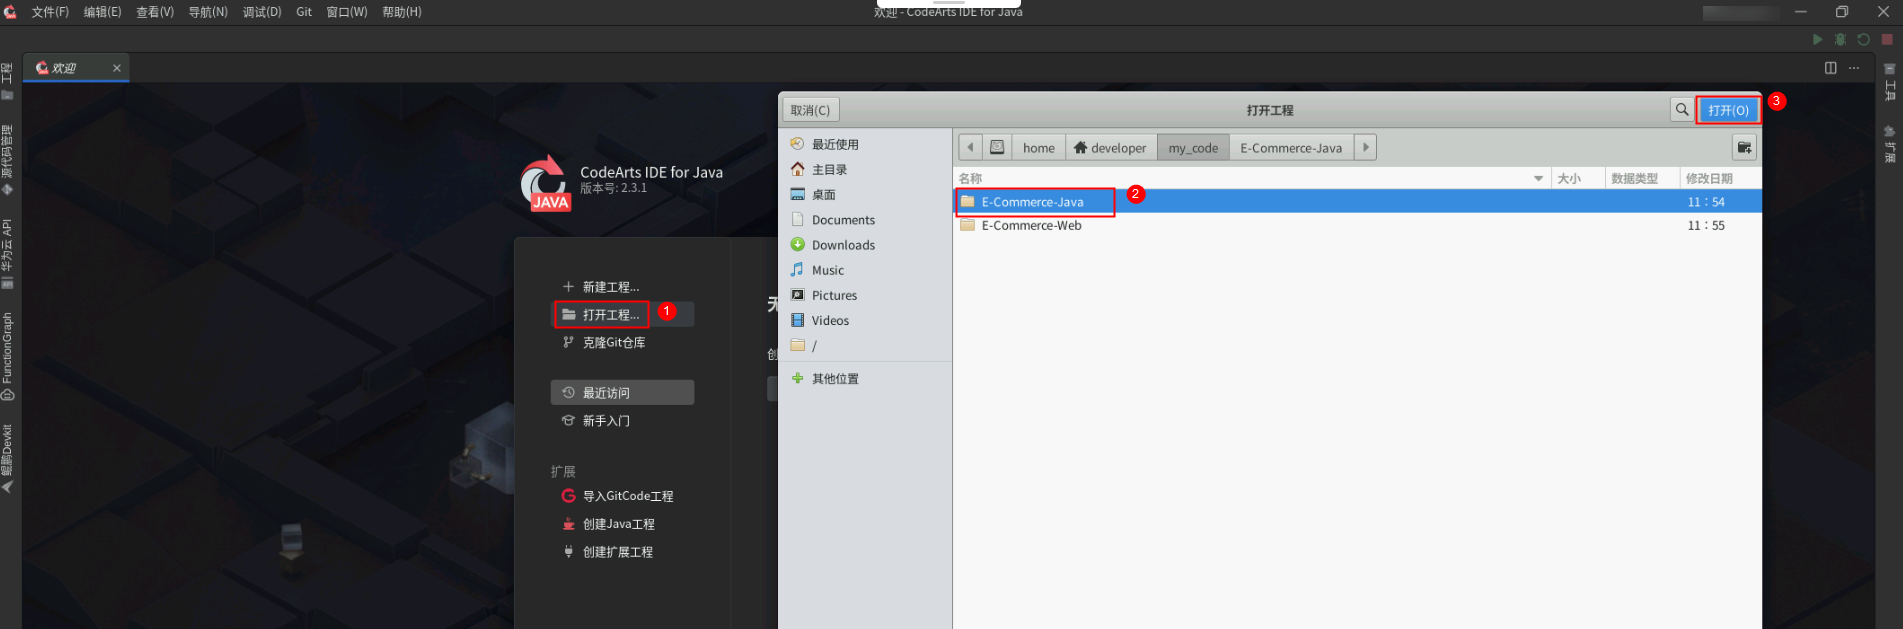Screen dimensions: 1903x629
Task: Select 最近使用 in places sidebar
Action: tap(865, 144)
